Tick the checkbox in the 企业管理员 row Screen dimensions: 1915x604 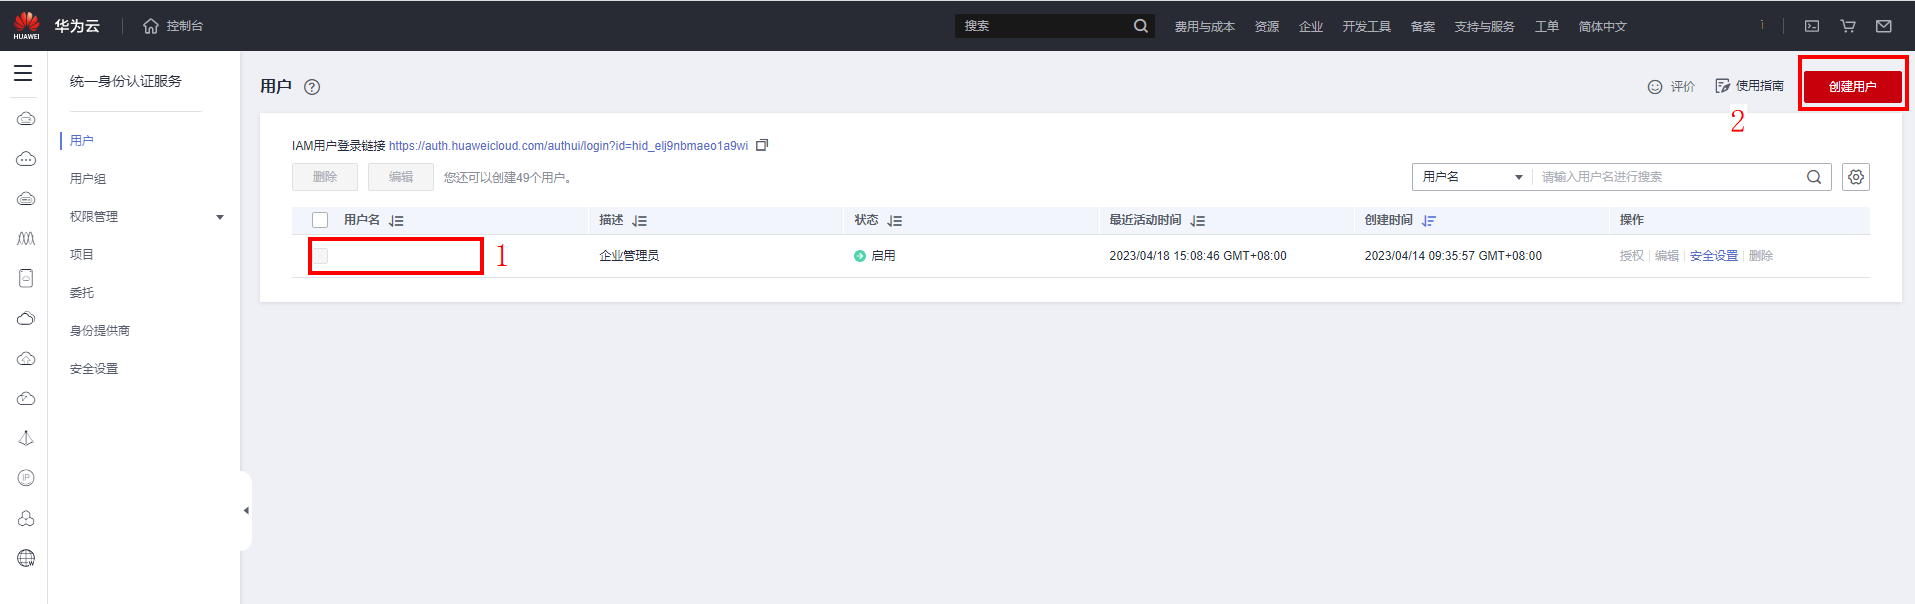coord(320,256)
